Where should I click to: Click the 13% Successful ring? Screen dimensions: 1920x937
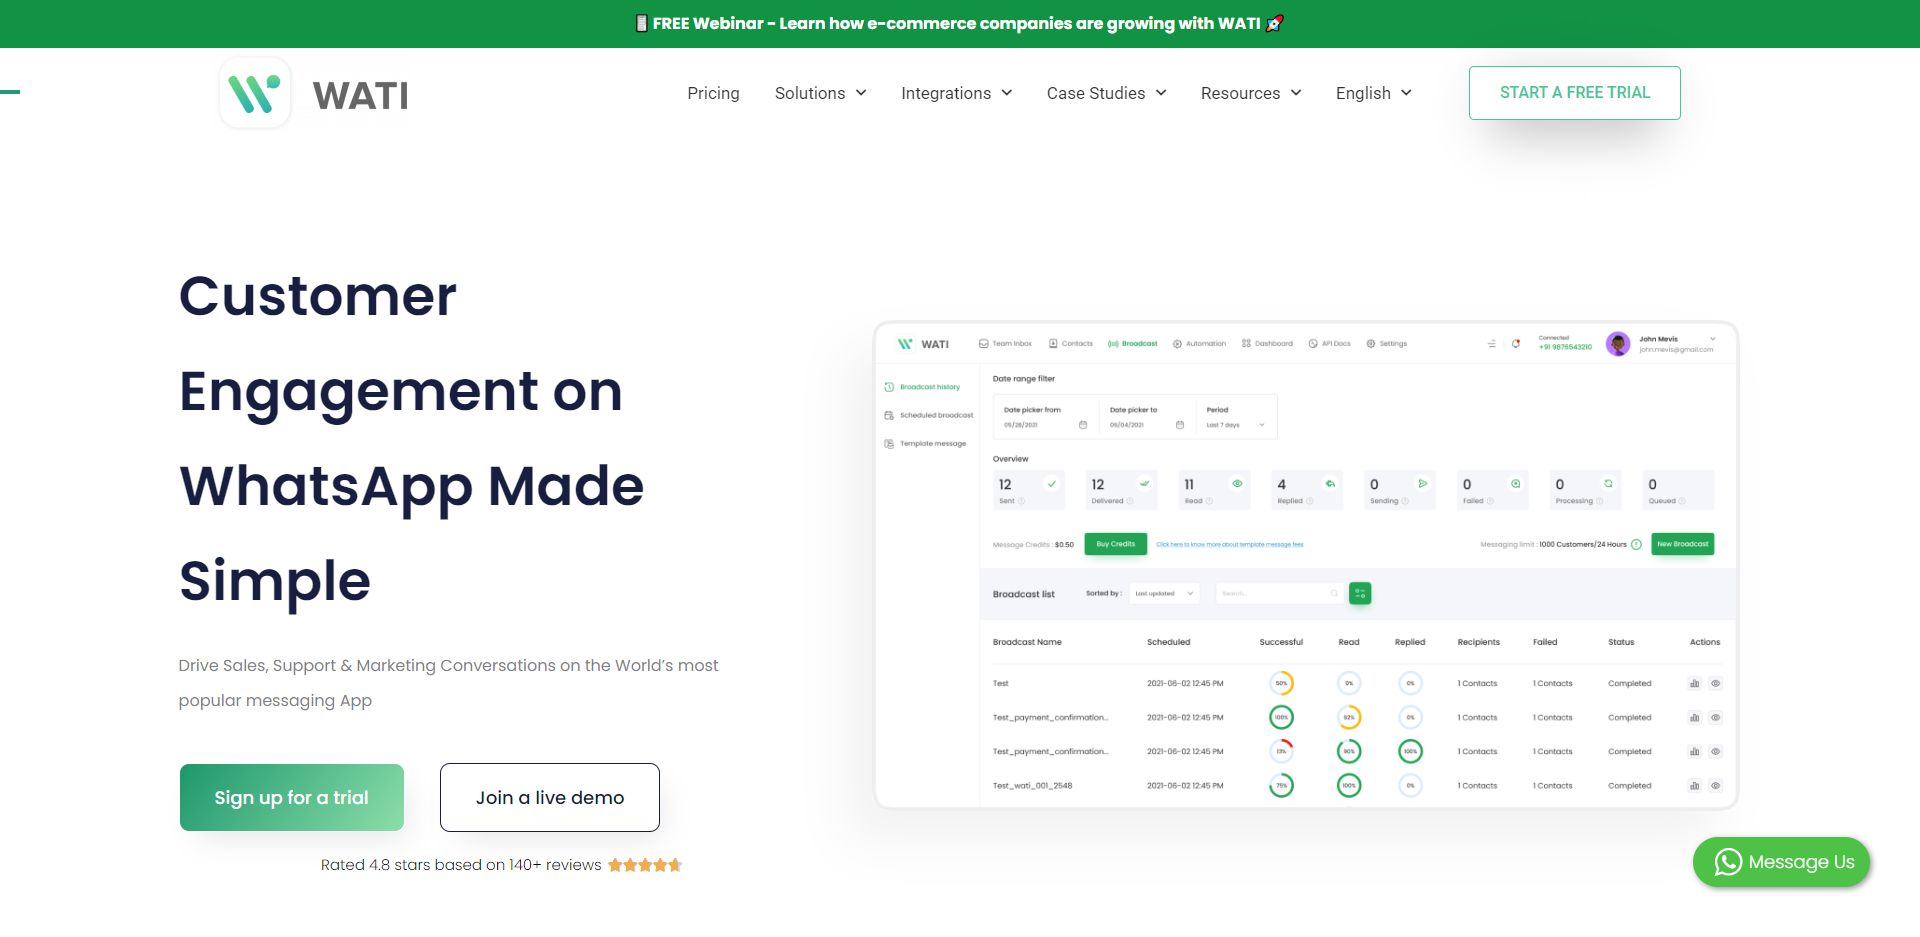[1281, 752]
